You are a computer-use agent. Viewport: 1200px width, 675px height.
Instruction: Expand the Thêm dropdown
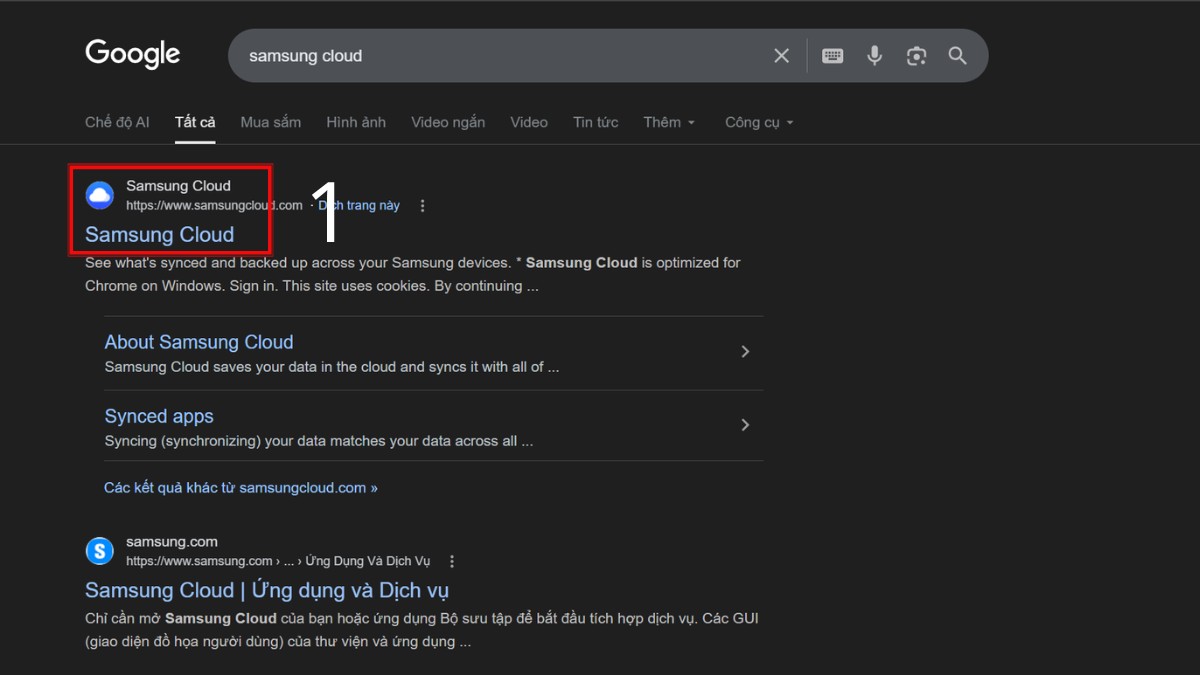pos(669,122)
